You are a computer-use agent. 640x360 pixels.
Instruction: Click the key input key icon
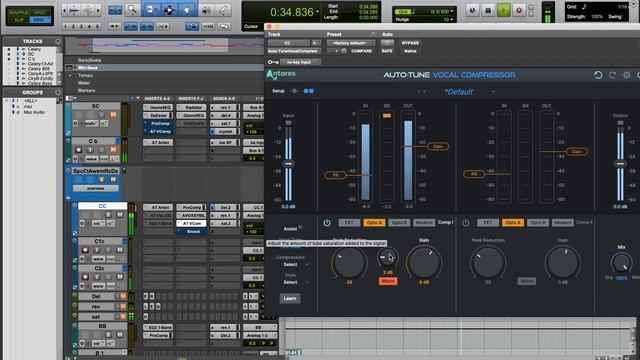coord(273,62)
